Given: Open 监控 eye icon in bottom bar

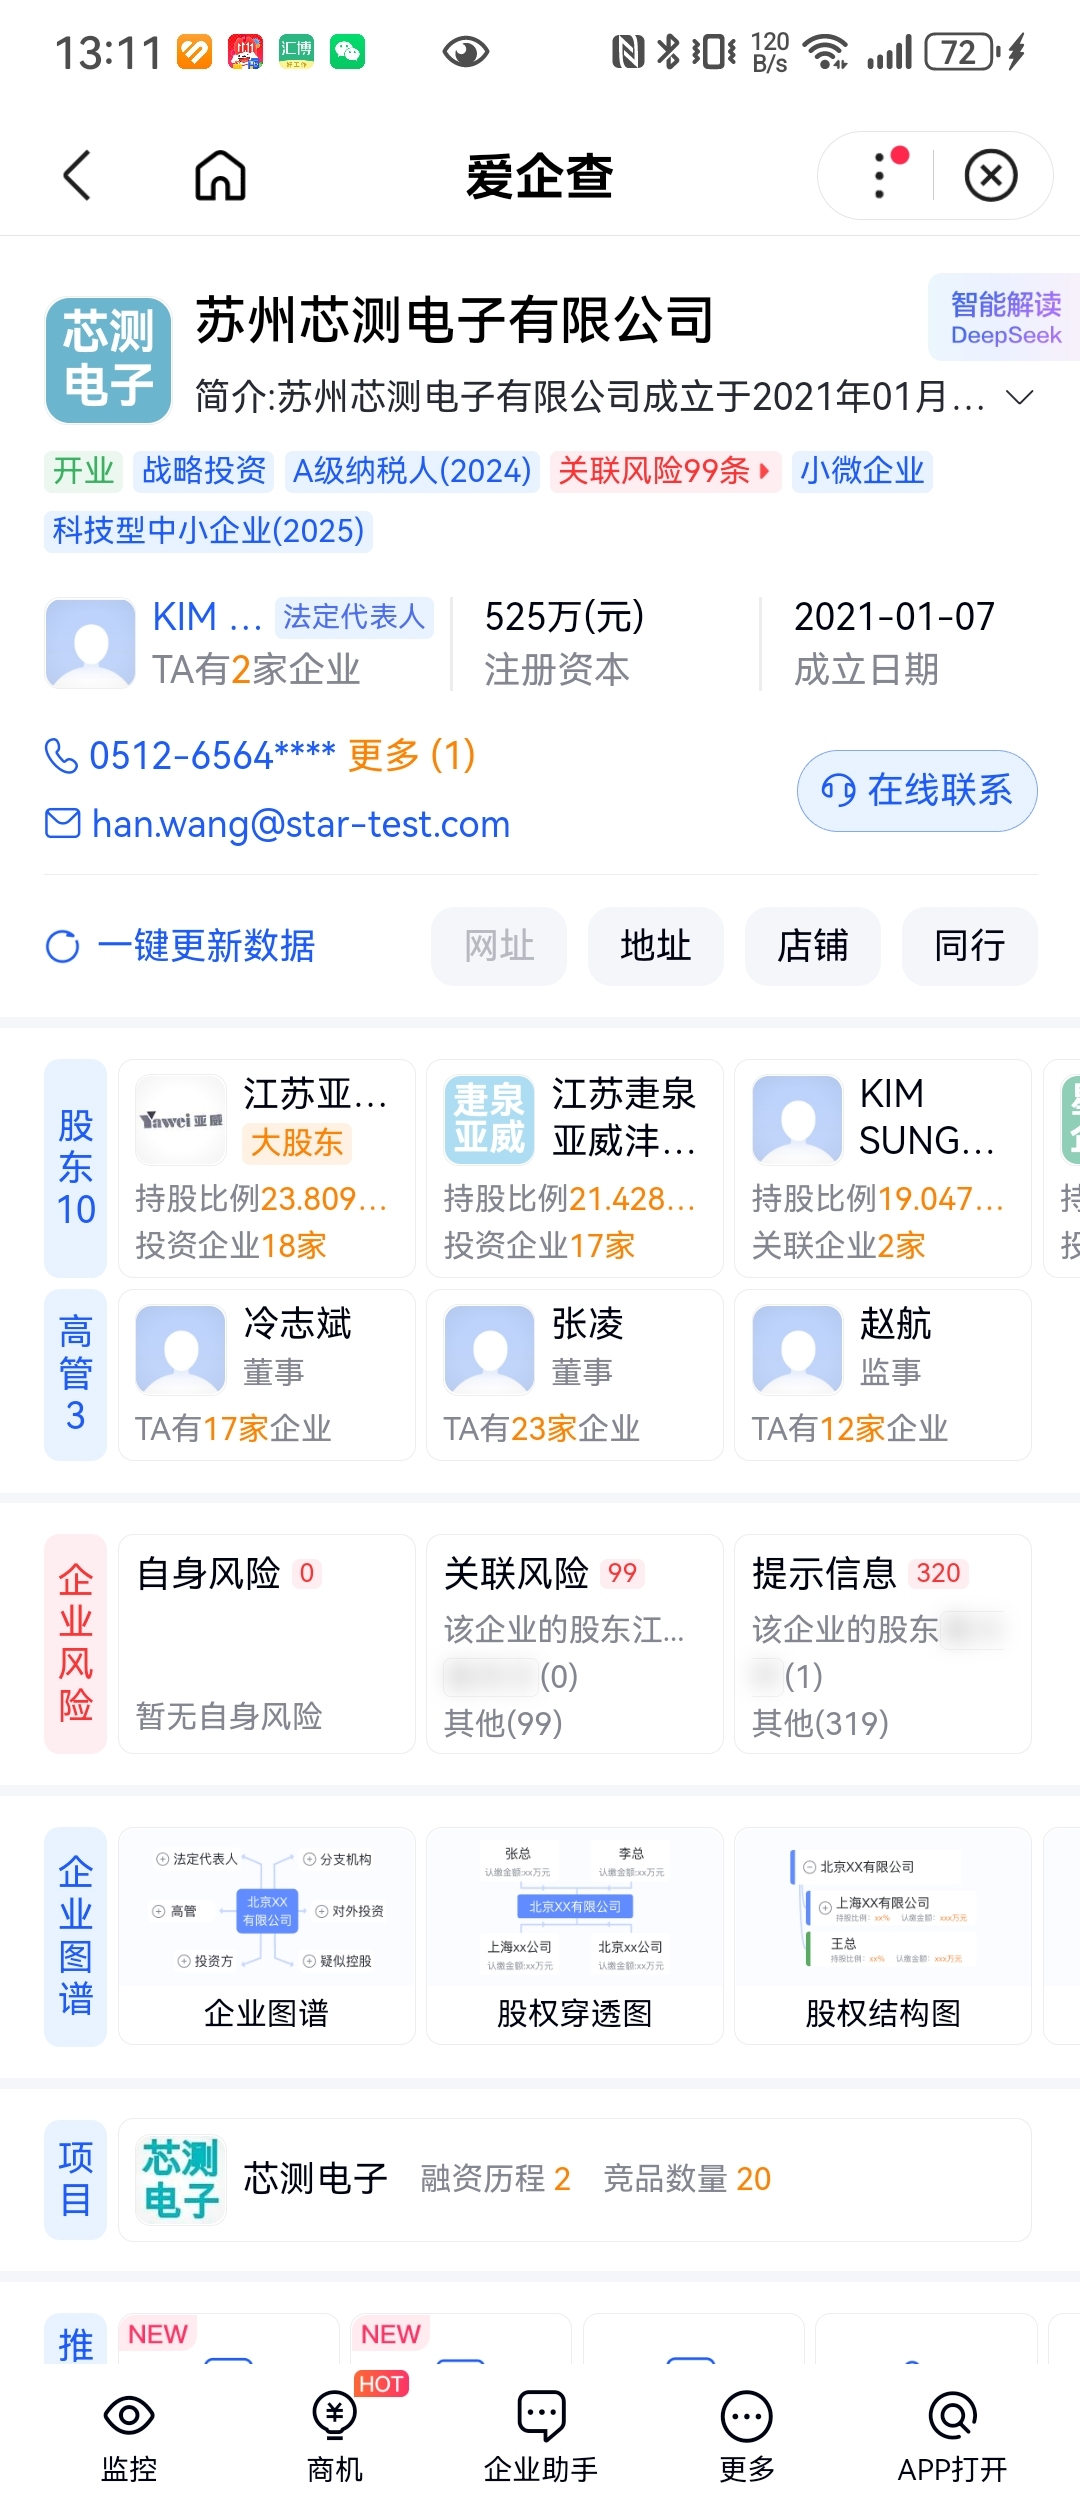Looking at the screenshot, I should tap(129, 2436).
